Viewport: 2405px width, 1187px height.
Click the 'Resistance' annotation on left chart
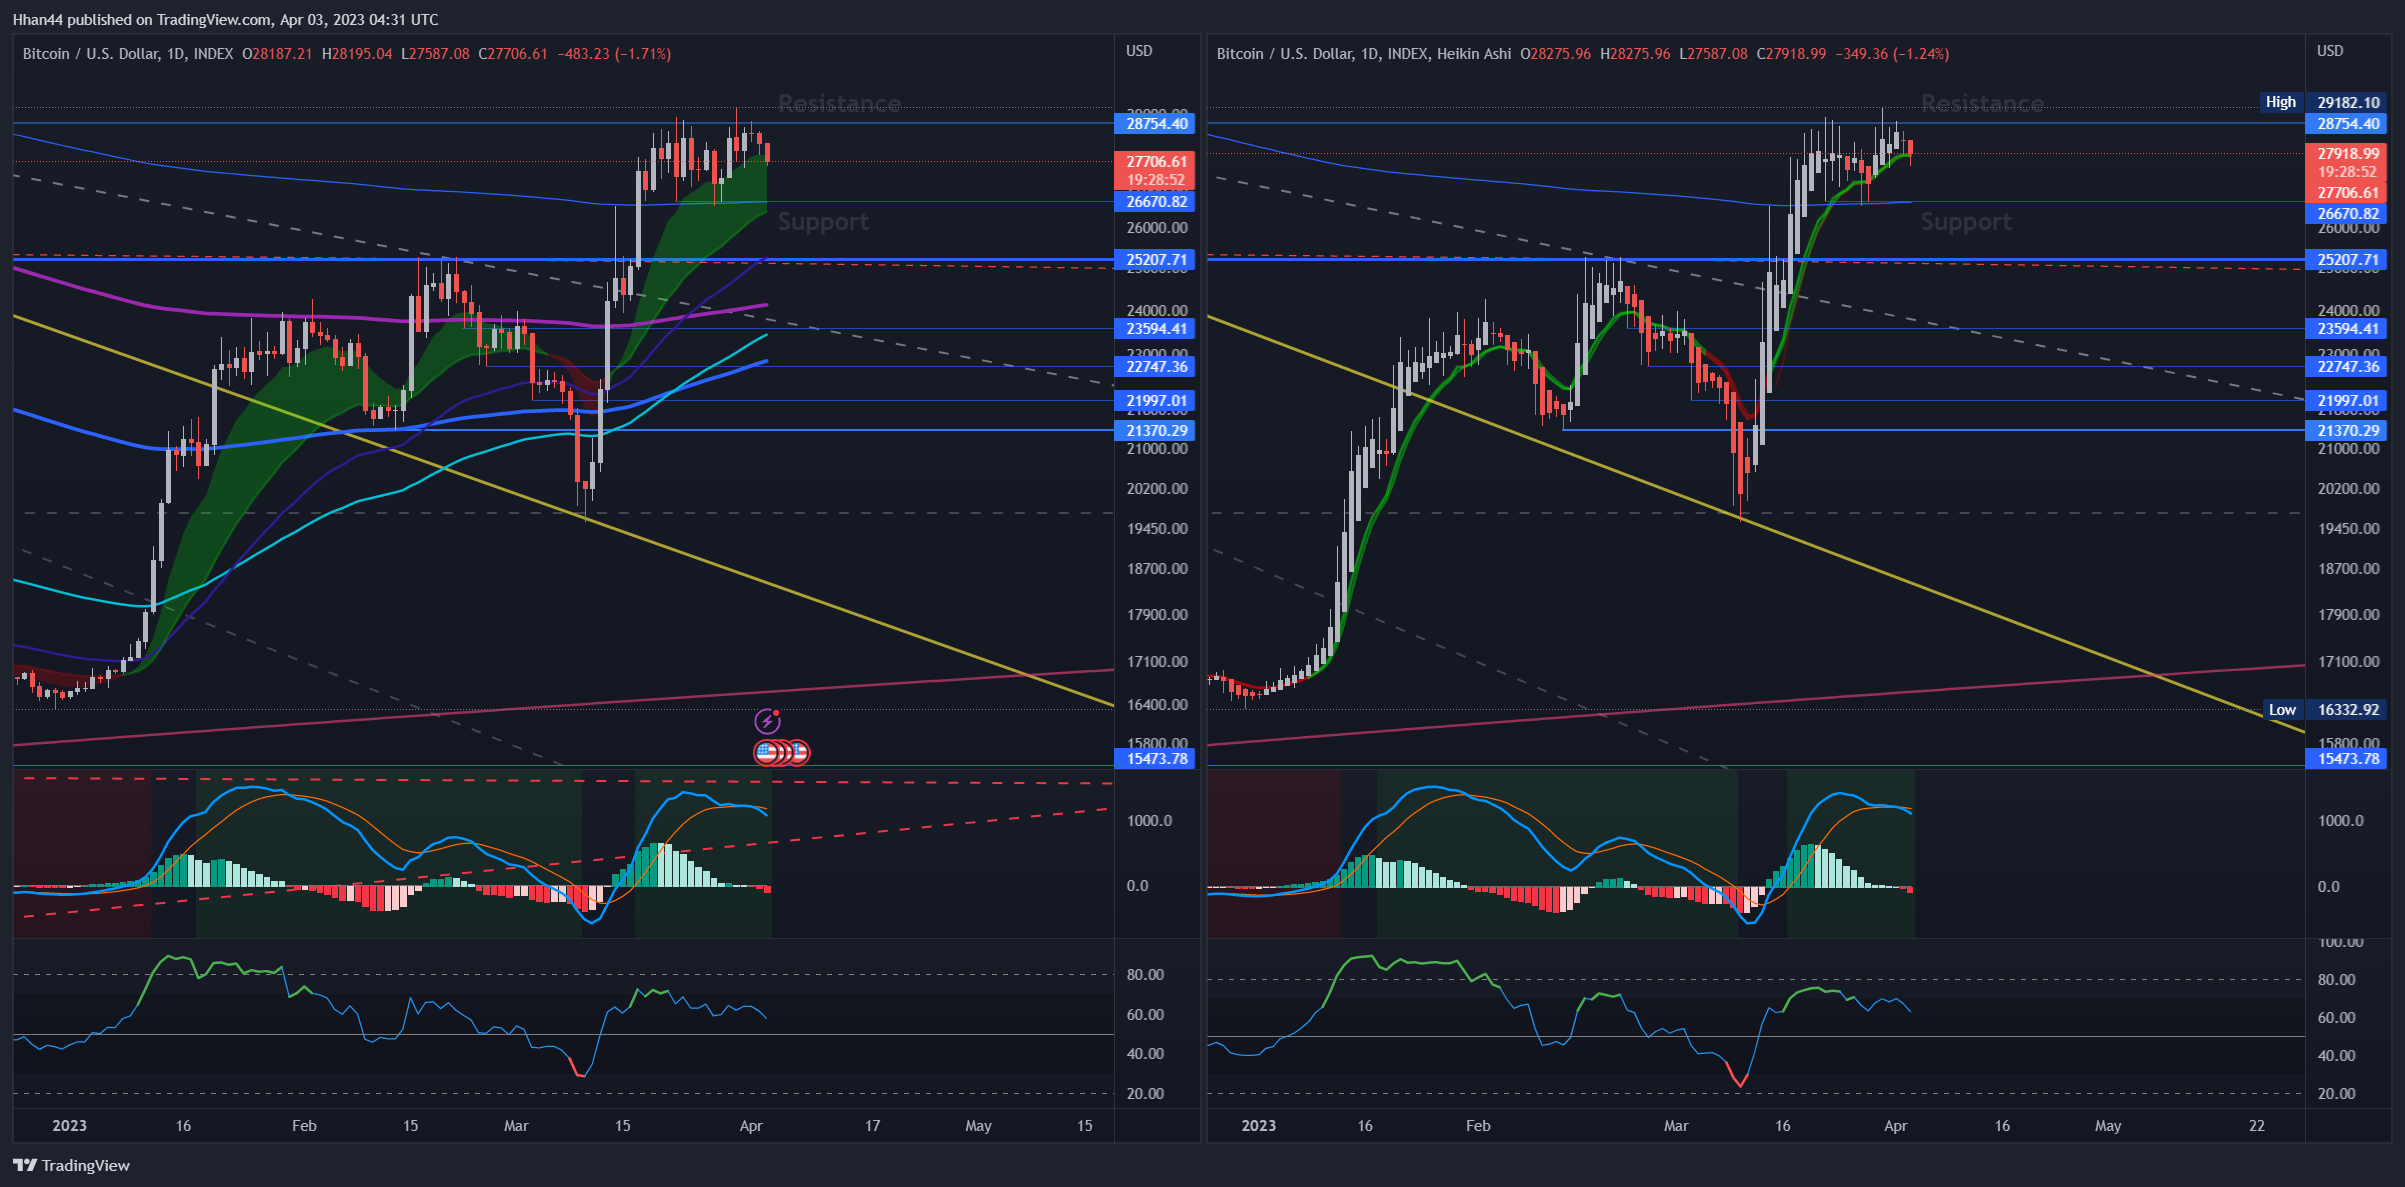tap(839, 104)
